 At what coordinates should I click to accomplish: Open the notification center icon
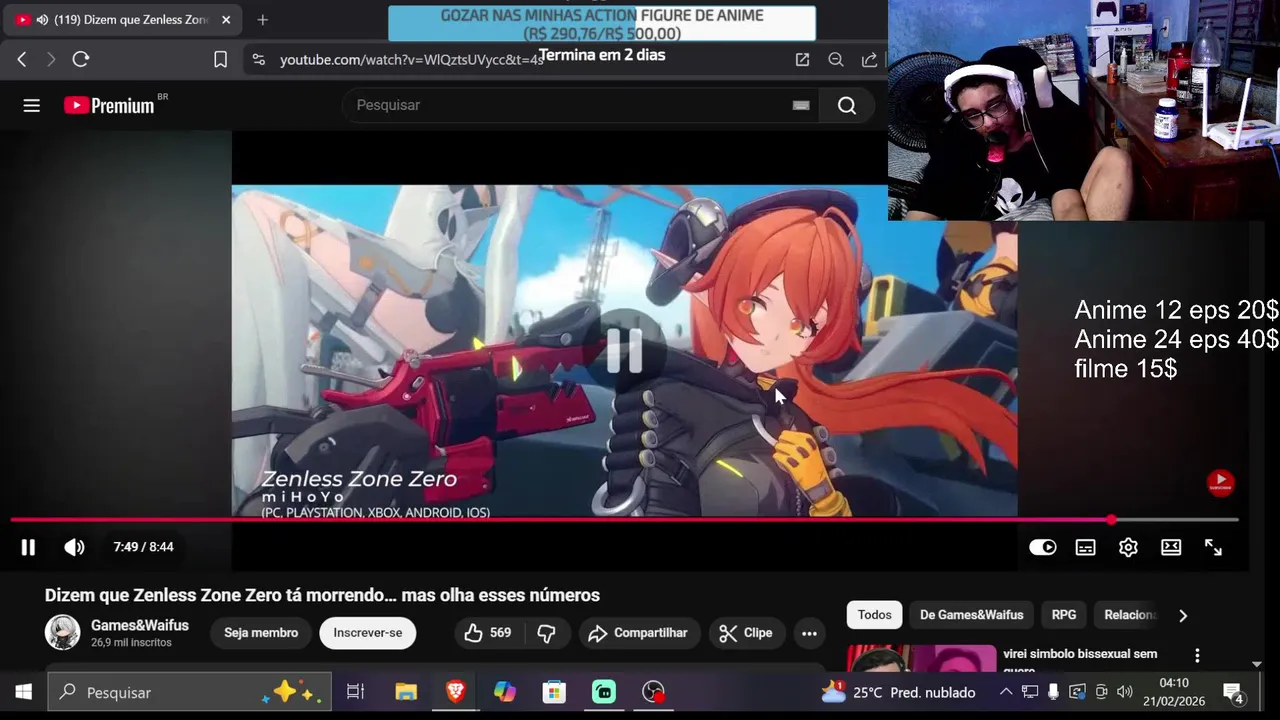[1233, 692]
